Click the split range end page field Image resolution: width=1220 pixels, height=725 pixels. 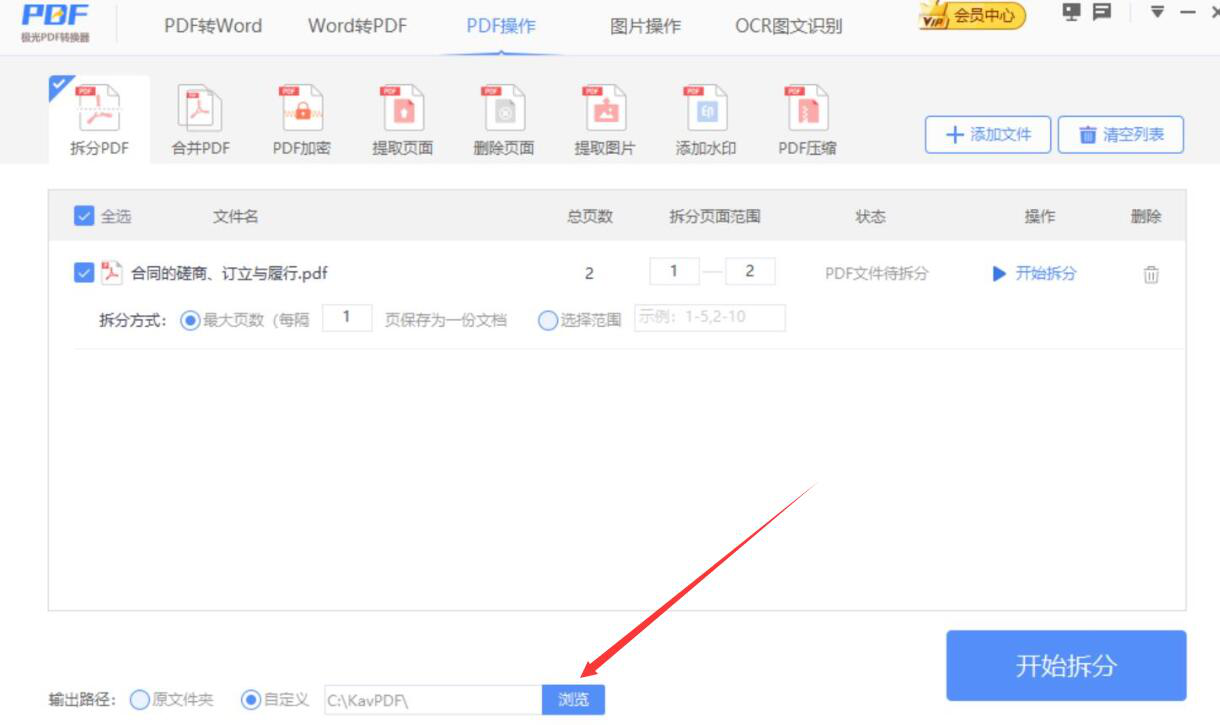(x=750, y=271)
